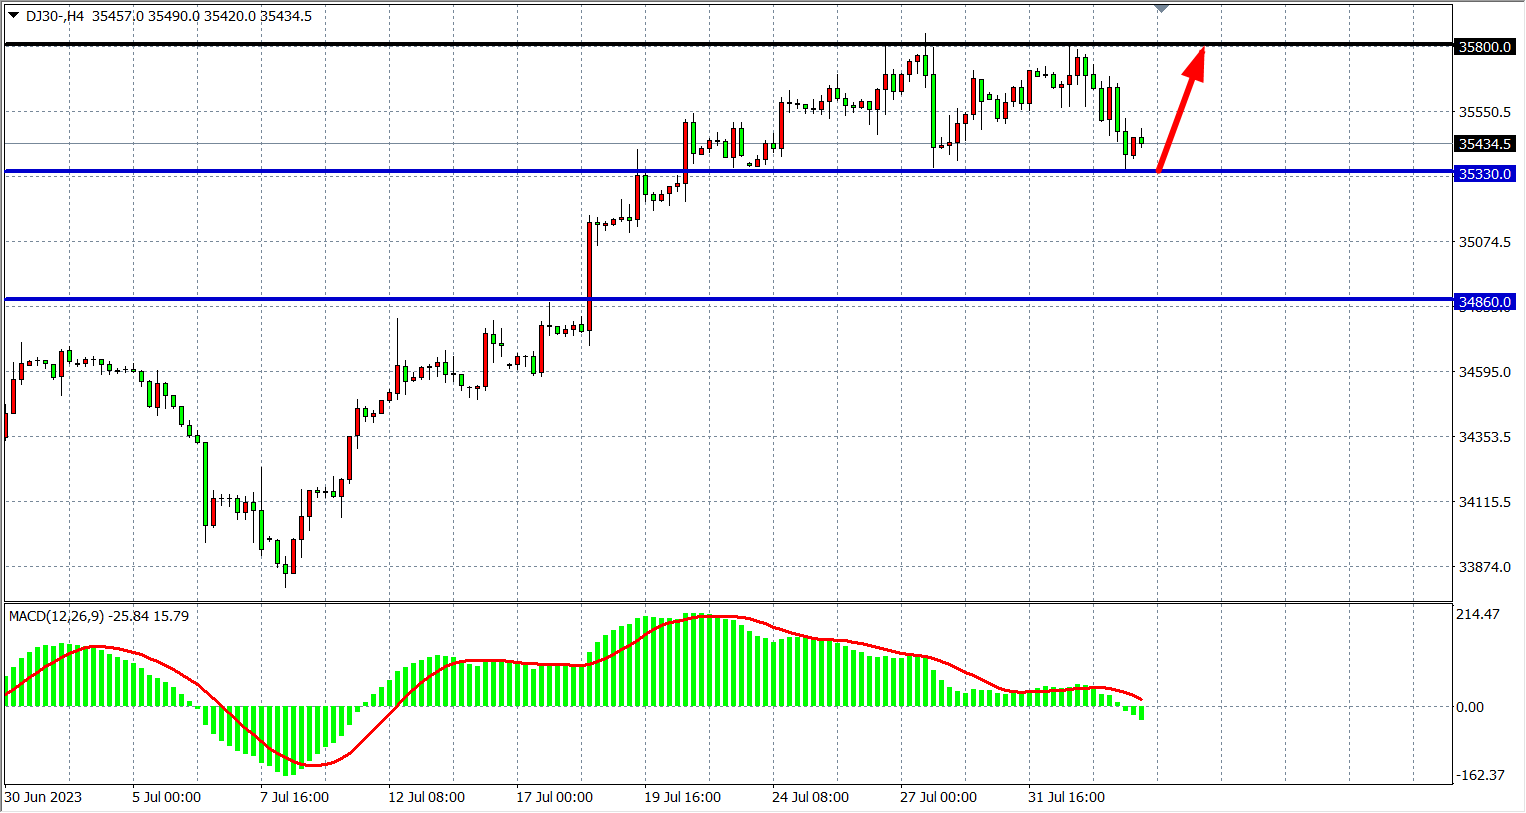
Task: Select the blue 34860.0 level tag
Action: coord(1485,302)
